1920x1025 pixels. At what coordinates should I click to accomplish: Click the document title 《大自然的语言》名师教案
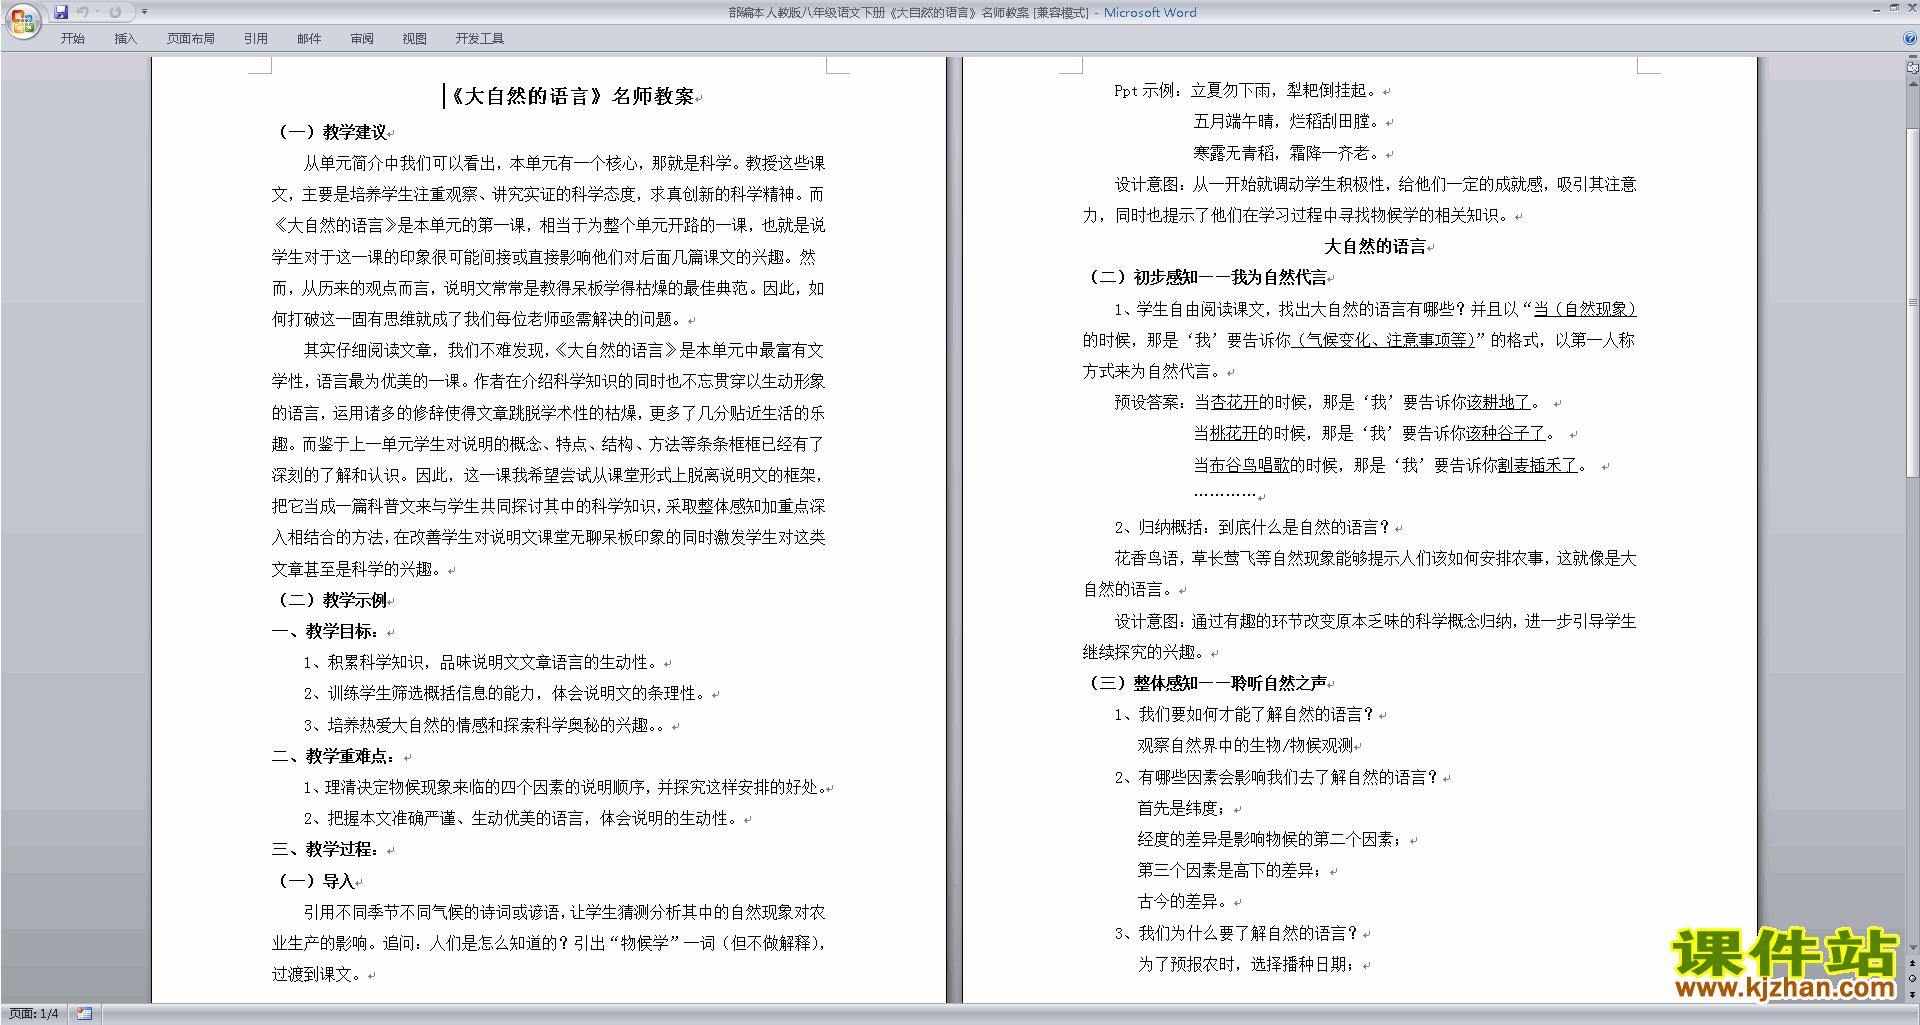(x=570, y=96)
